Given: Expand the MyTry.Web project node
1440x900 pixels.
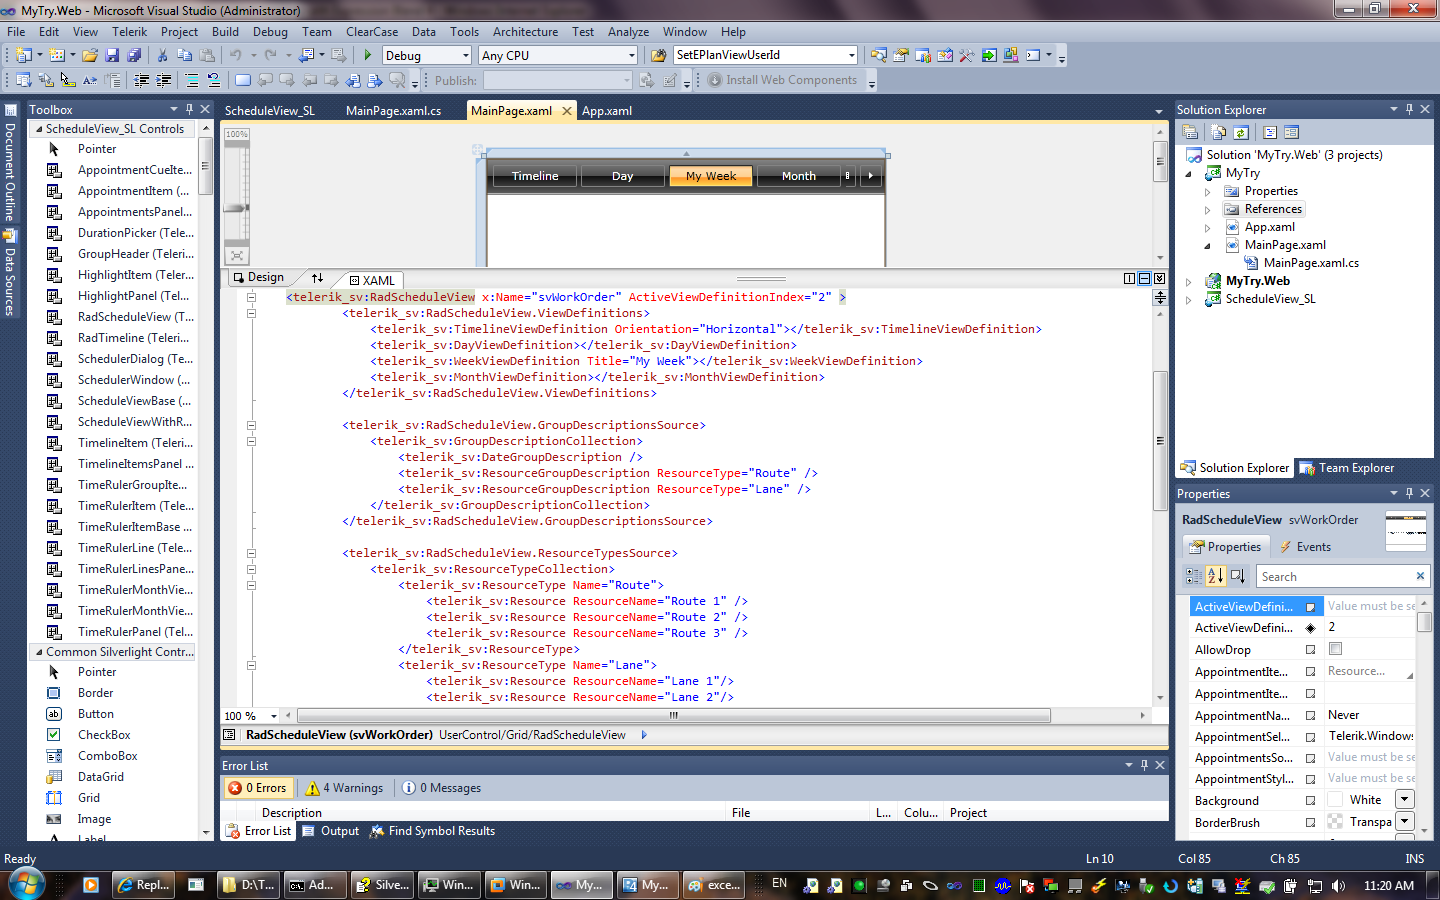Looking at the screenshot, I should [1189, 282].
